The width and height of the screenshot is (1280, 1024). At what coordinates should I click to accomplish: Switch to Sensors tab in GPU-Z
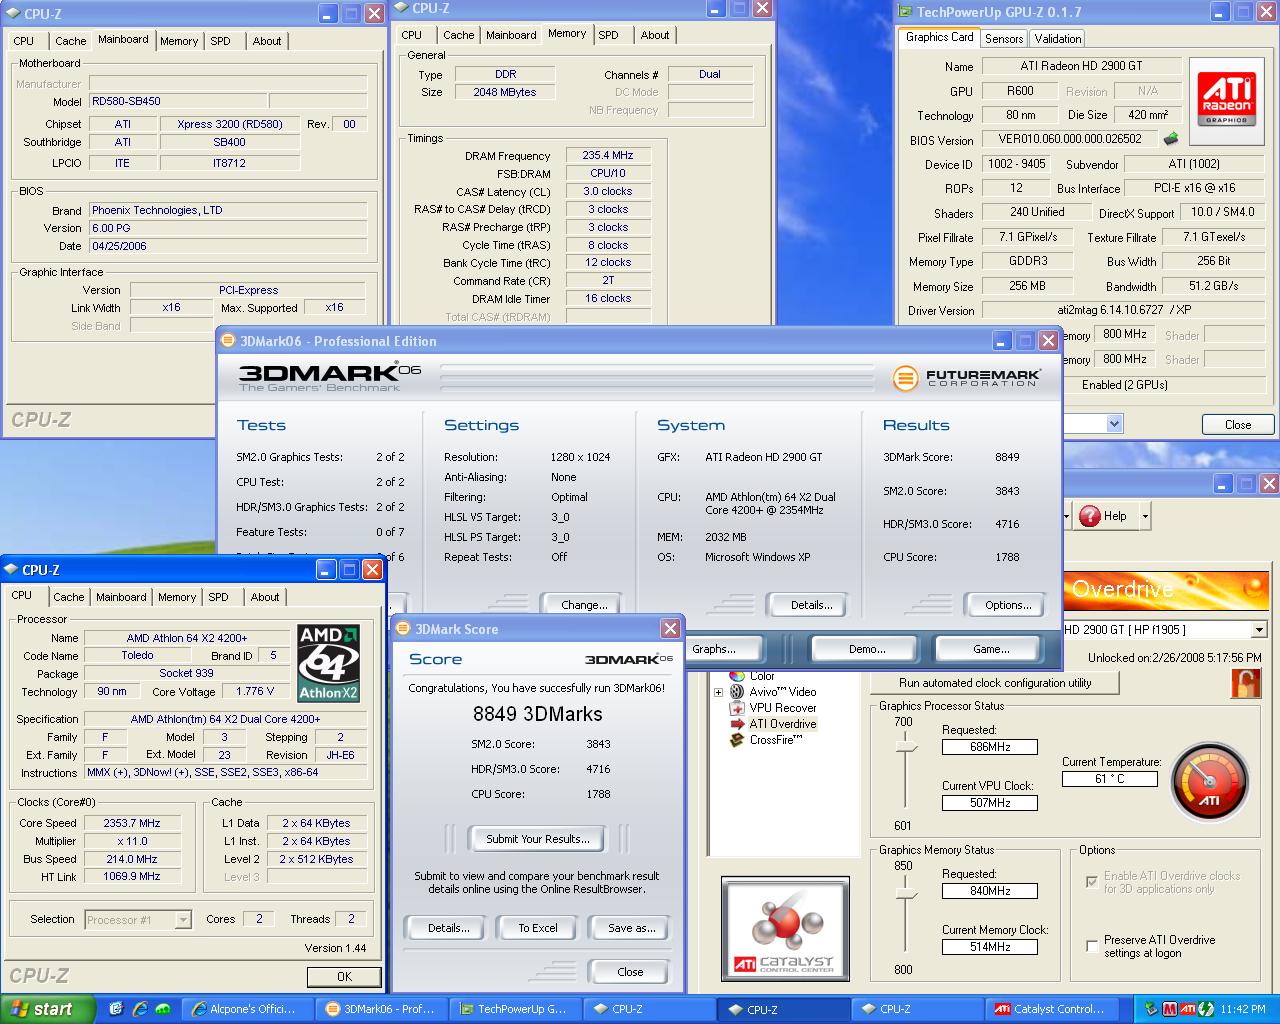(1004, 39)
